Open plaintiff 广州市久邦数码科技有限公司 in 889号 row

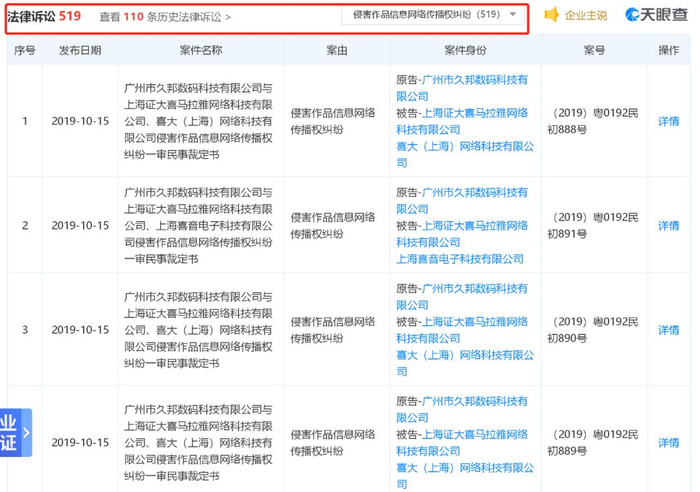462,409
